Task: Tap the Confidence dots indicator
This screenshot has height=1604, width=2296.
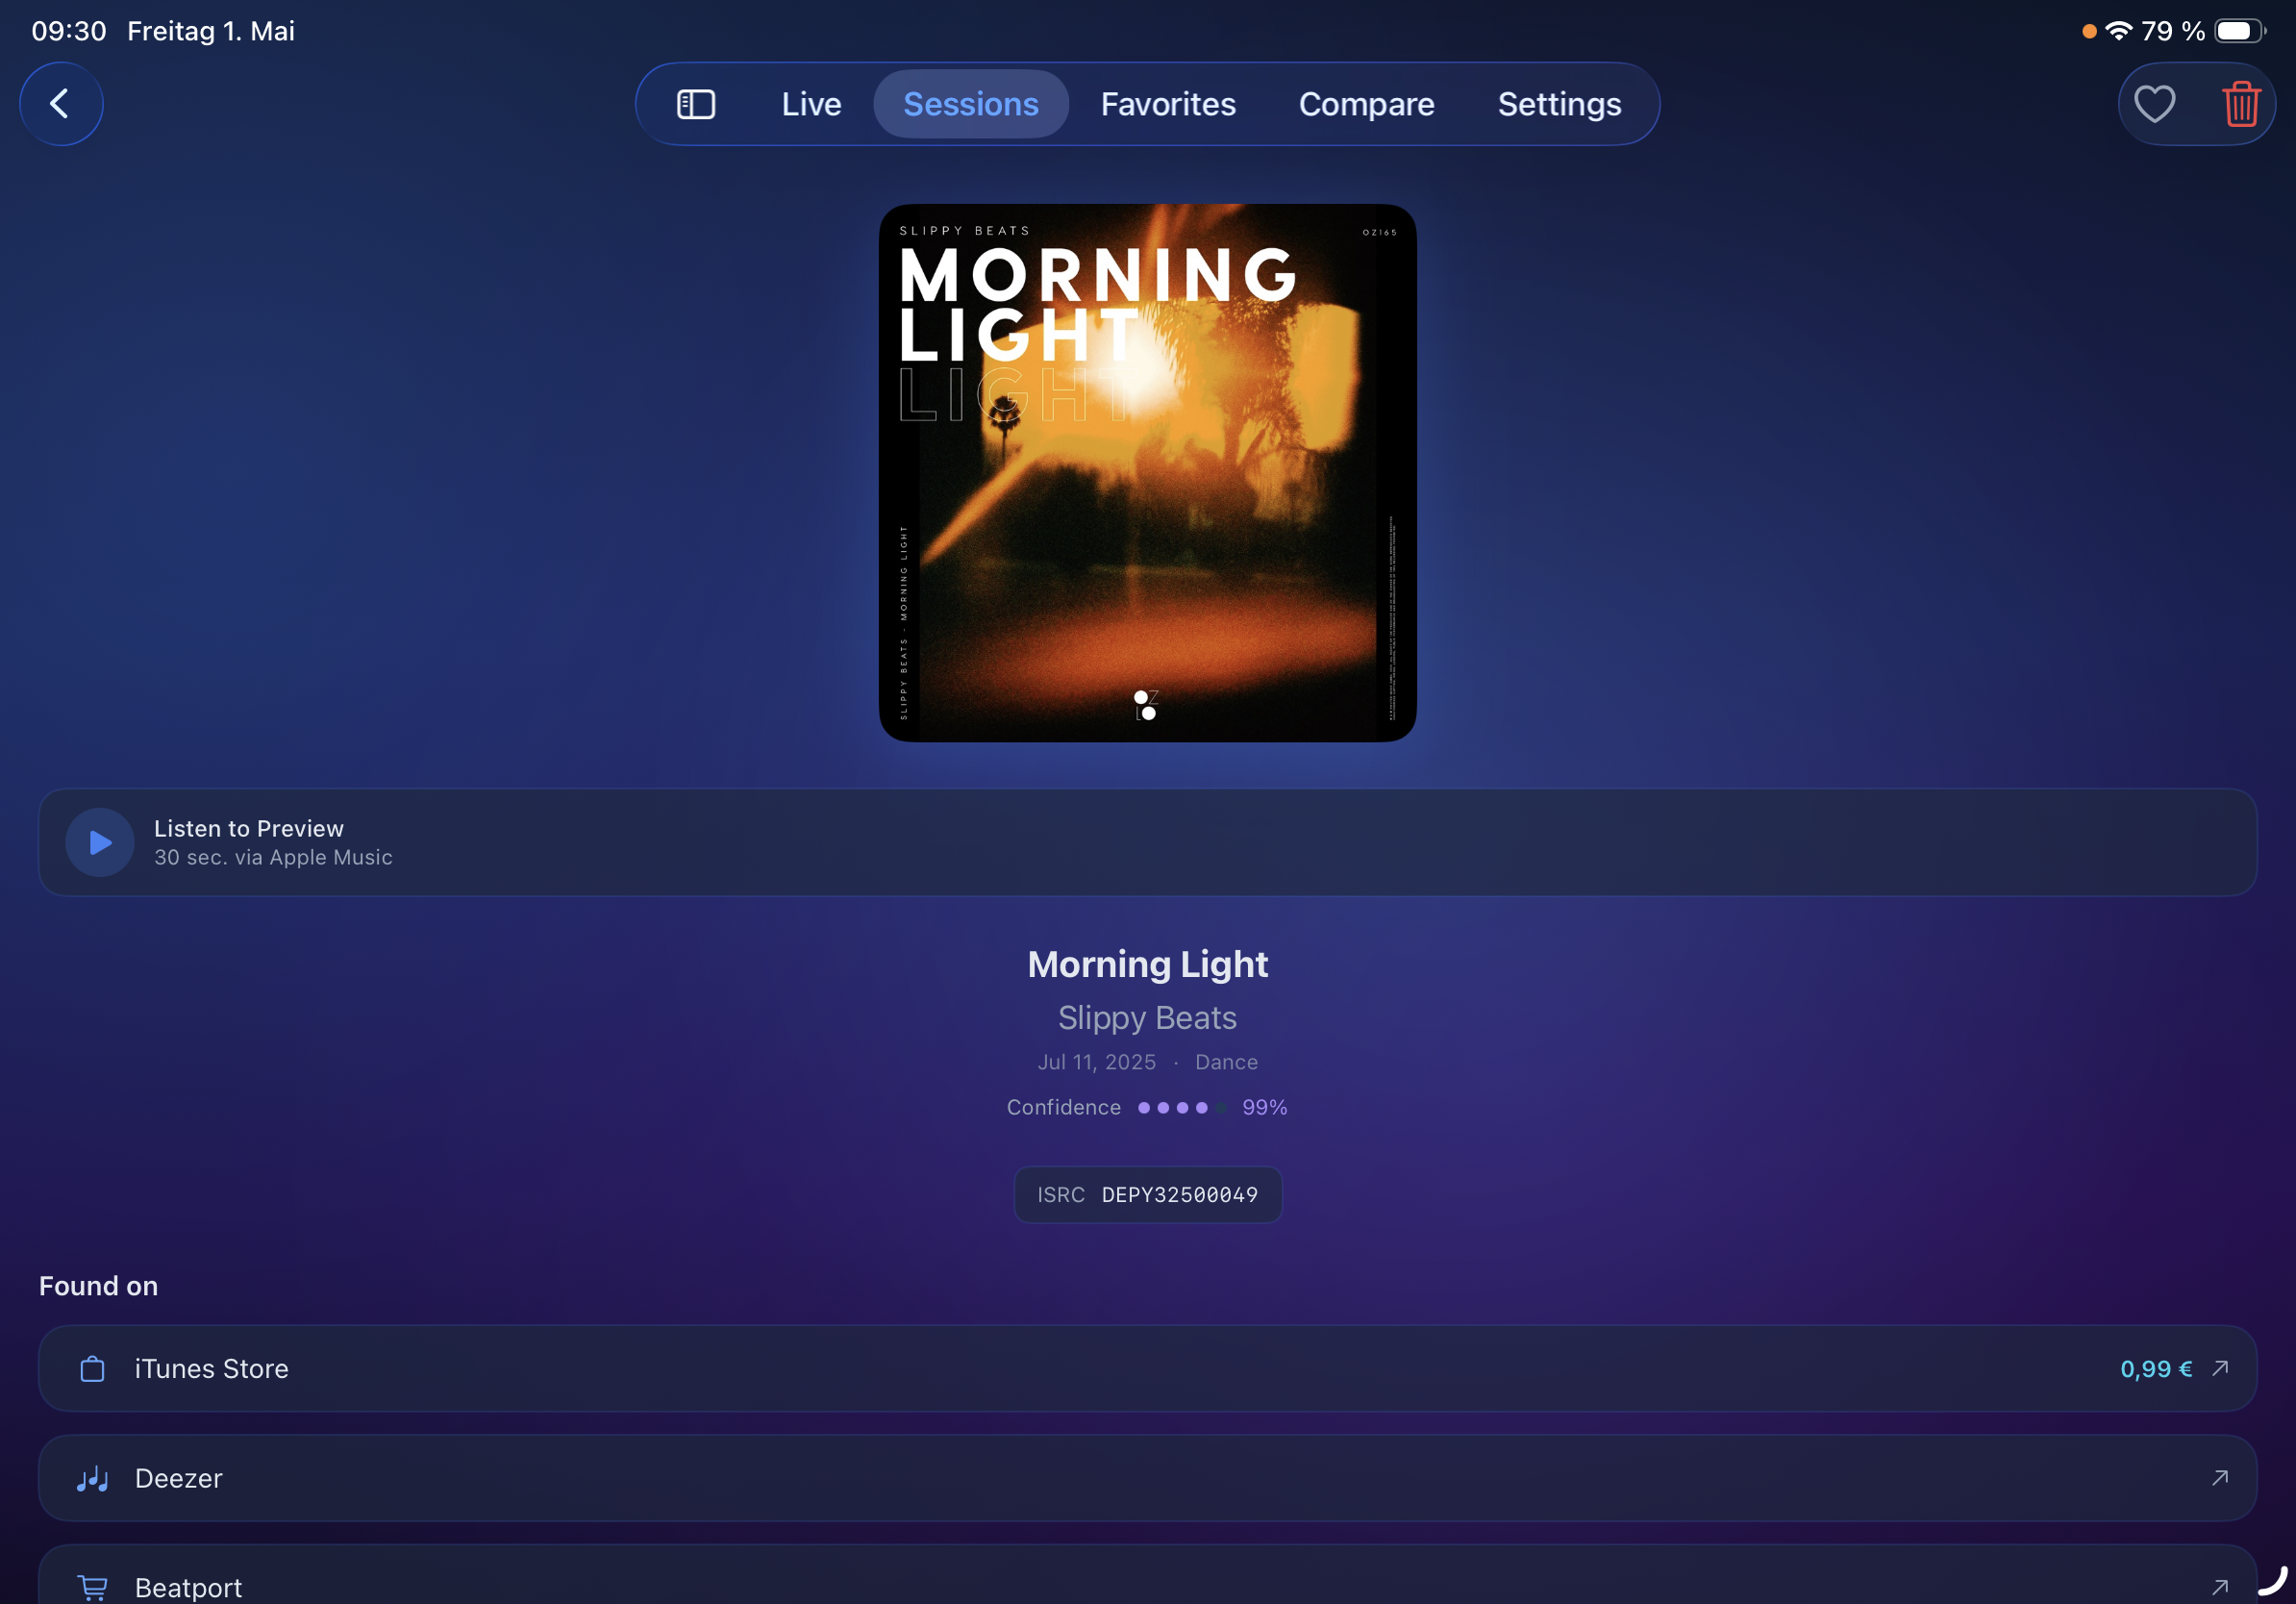Action: pos(1182,1108)
